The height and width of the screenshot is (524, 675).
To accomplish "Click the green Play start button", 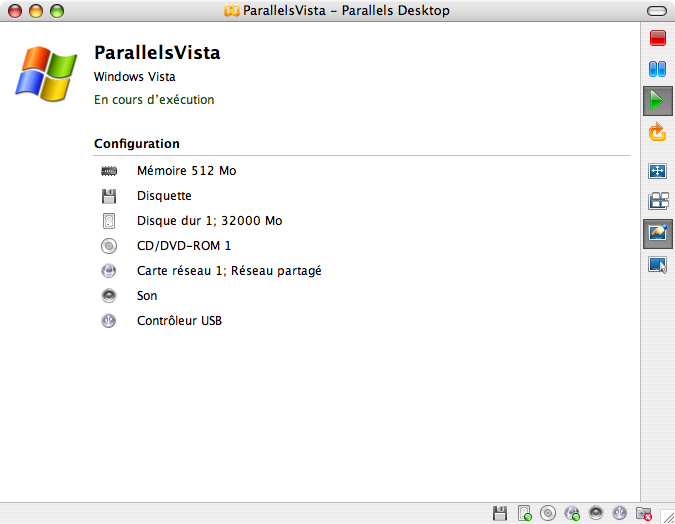I will click(x=657, y=101).
